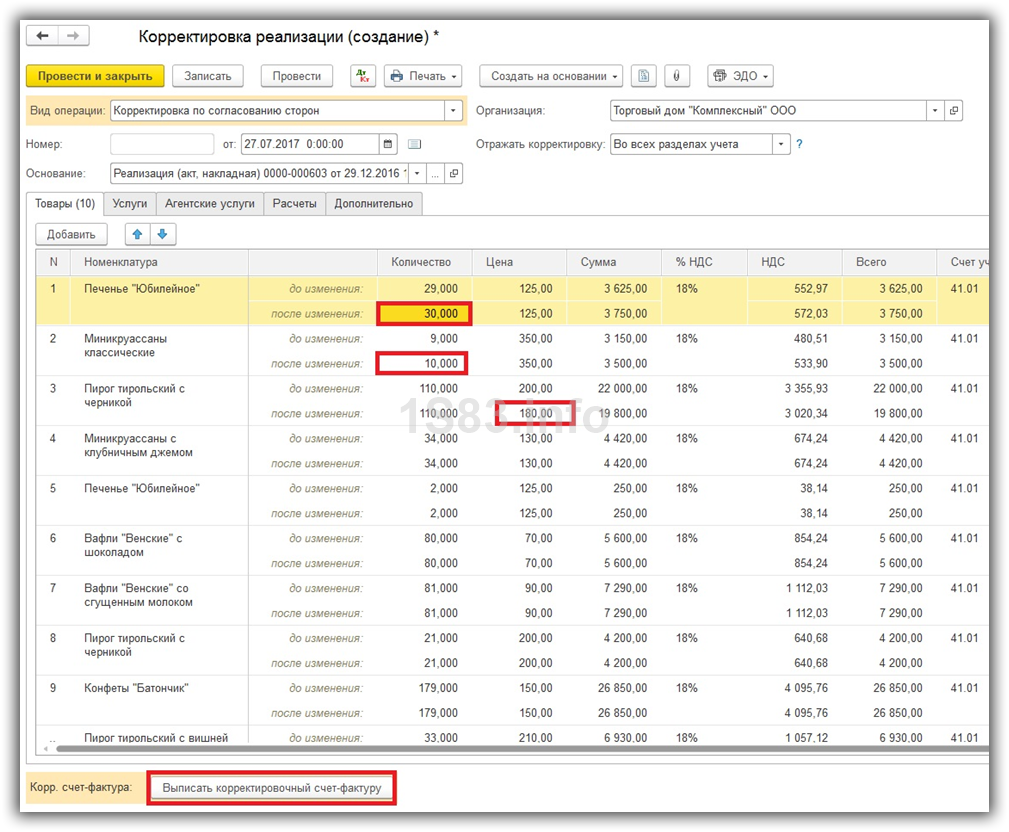
Task: Click the forward navigation arrow
Action: point(73,36)
